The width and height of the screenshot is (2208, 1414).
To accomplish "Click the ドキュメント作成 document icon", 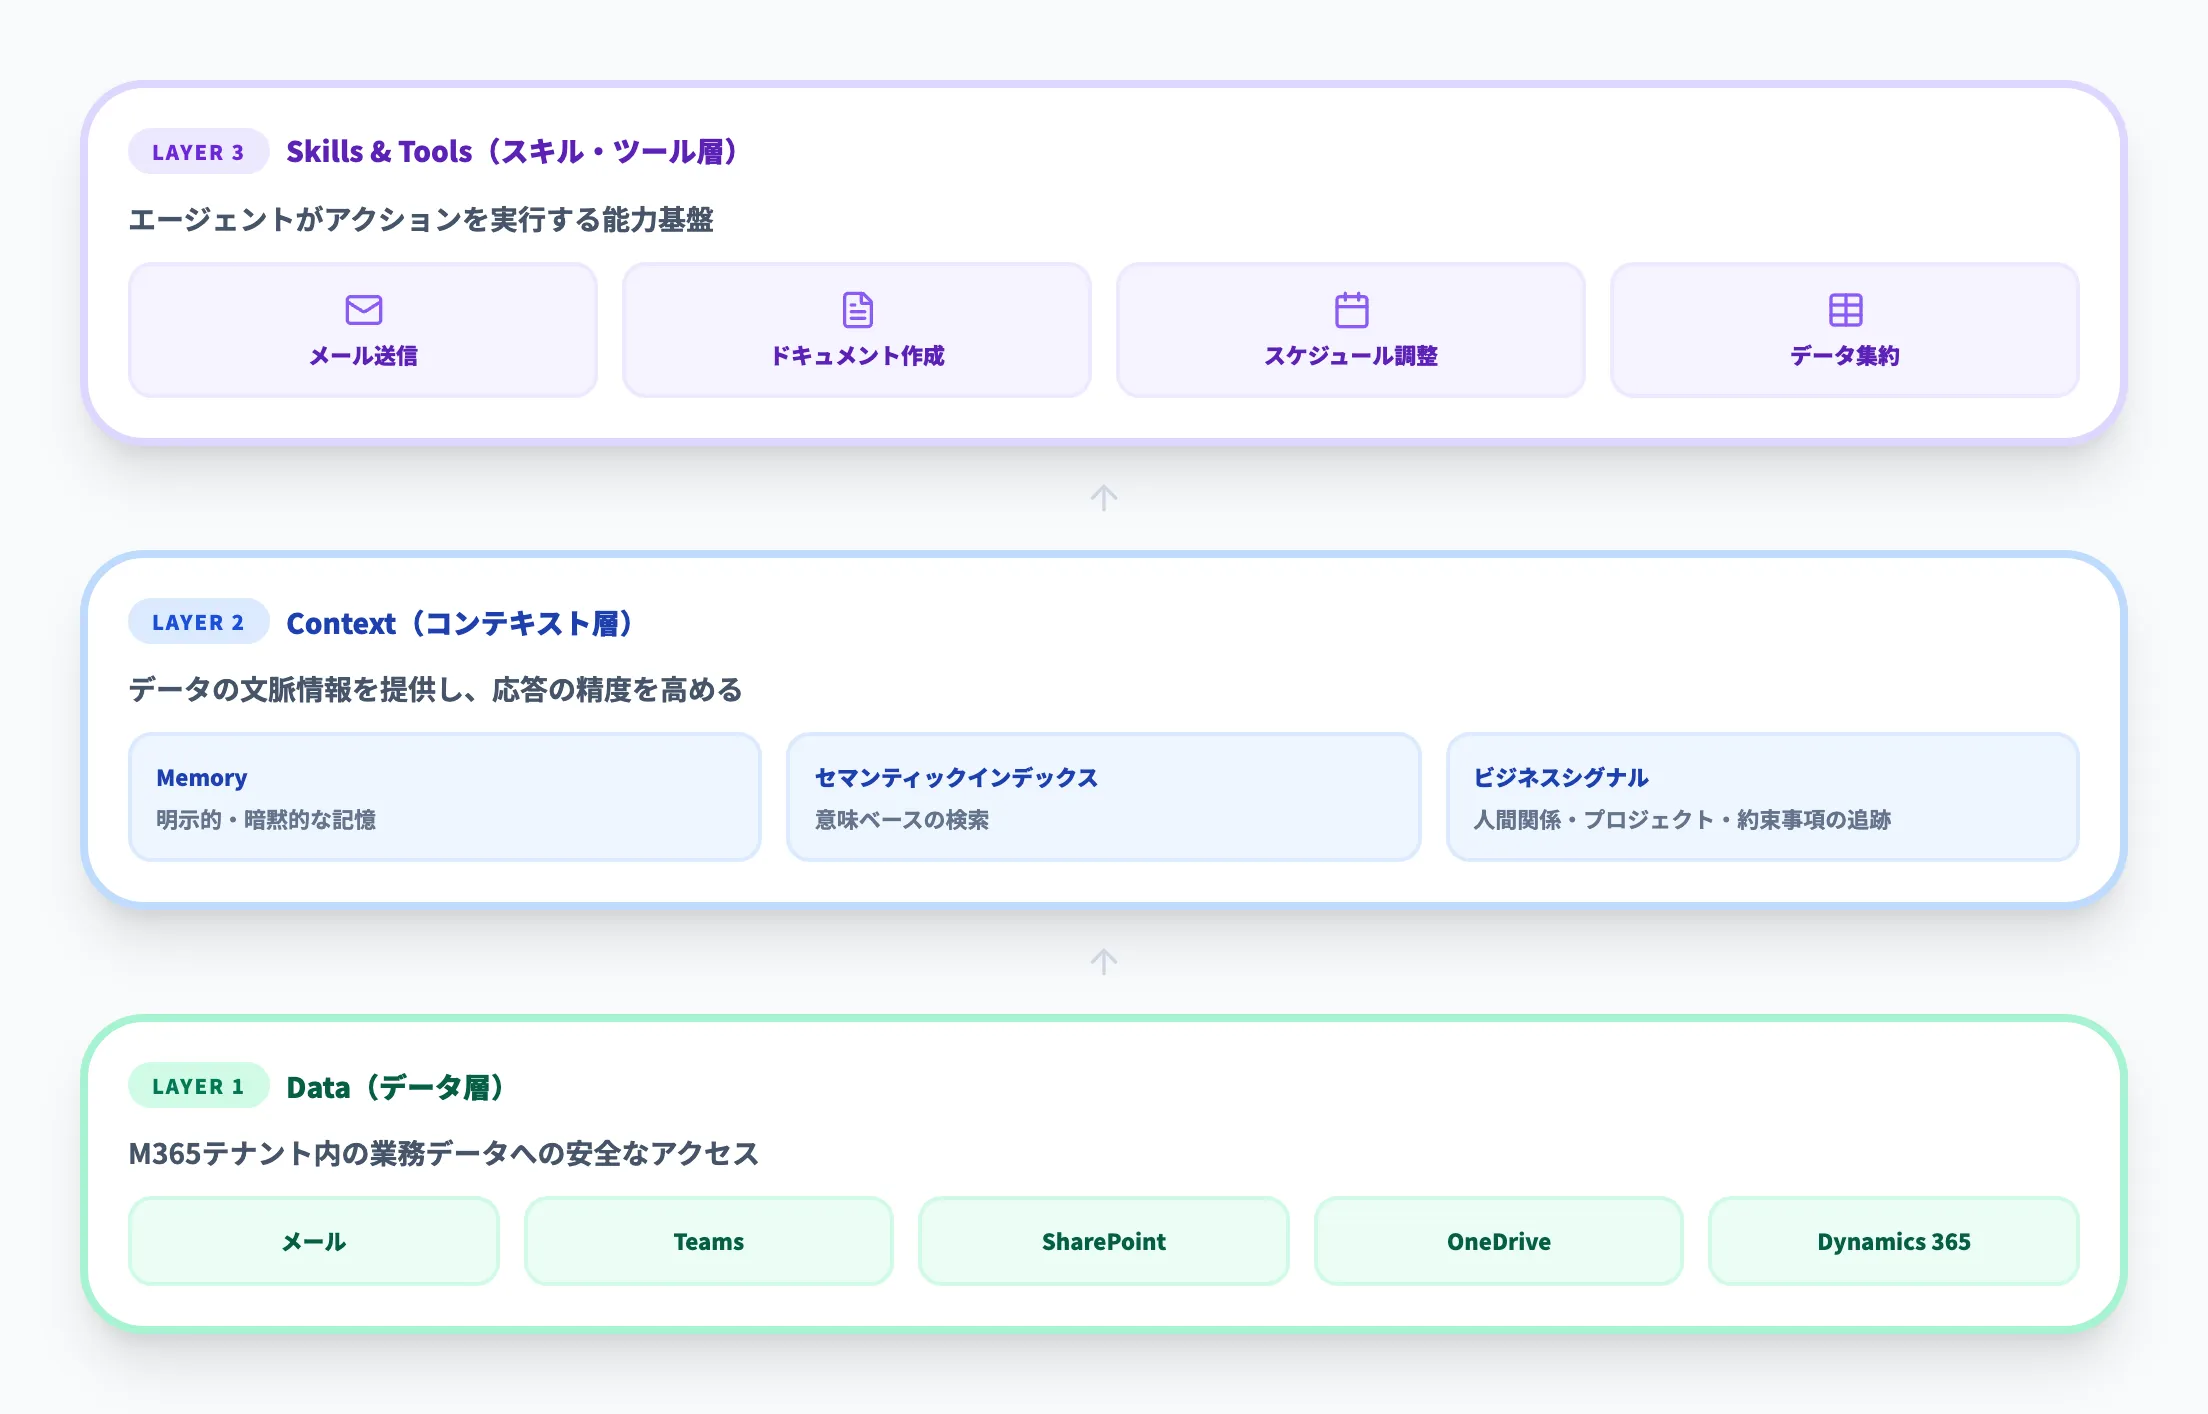I will (x=858, y=310).
